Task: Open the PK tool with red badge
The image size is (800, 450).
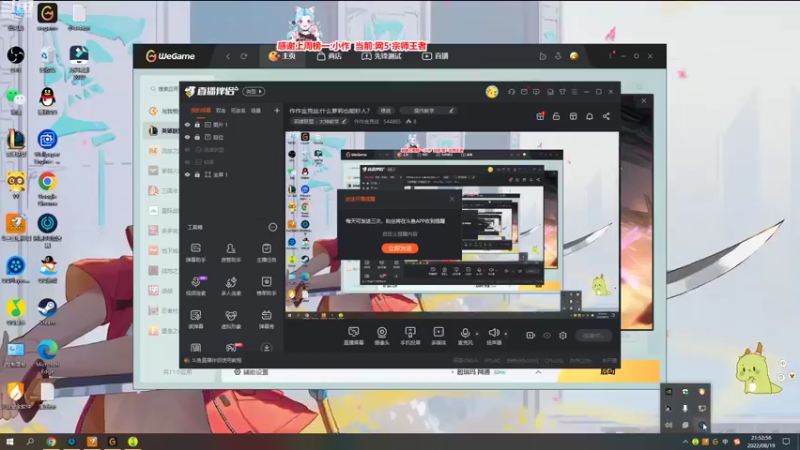Action: pos(232,348)
